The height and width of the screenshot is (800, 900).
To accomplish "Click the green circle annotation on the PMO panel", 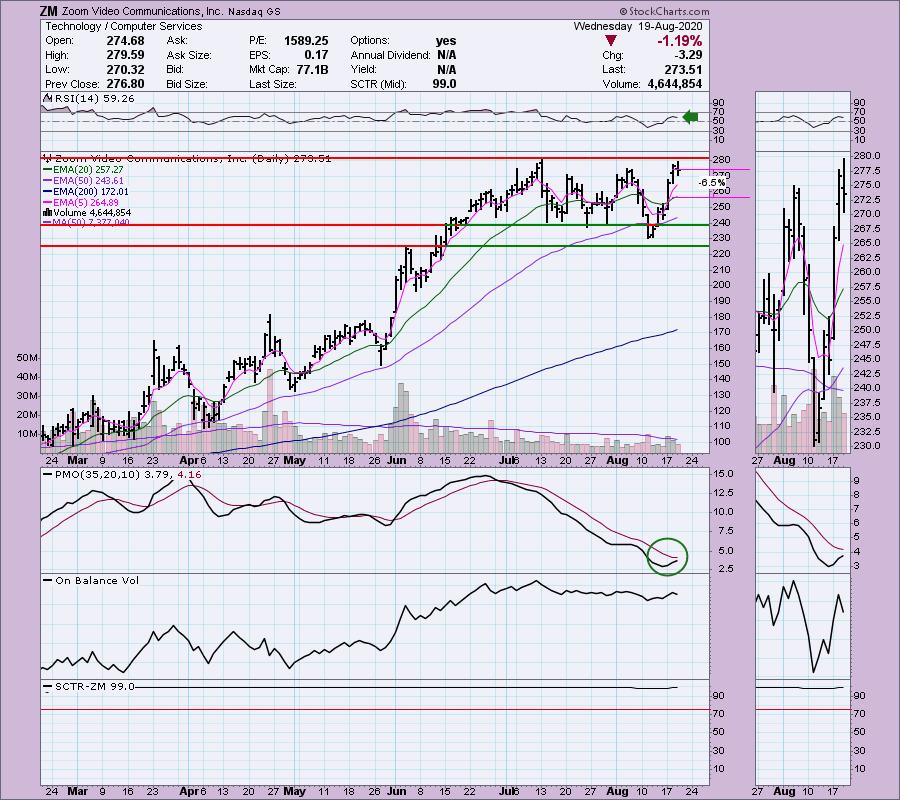I will pyautogui.click(x=668, y=555).
